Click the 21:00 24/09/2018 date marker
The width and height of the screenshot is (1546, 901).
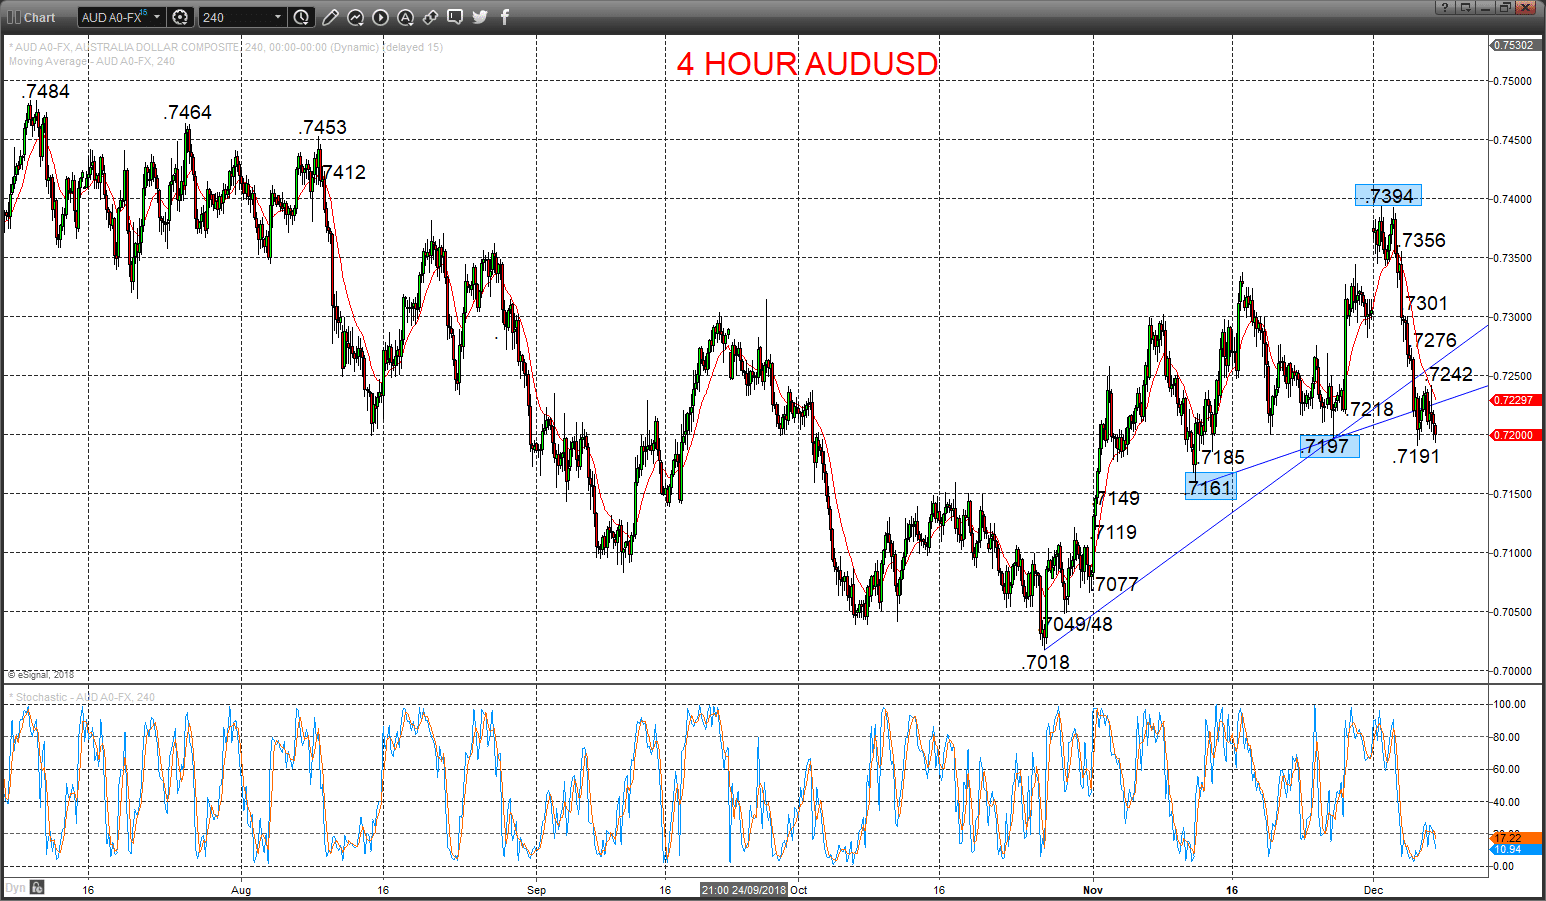[x=744, y=889]
